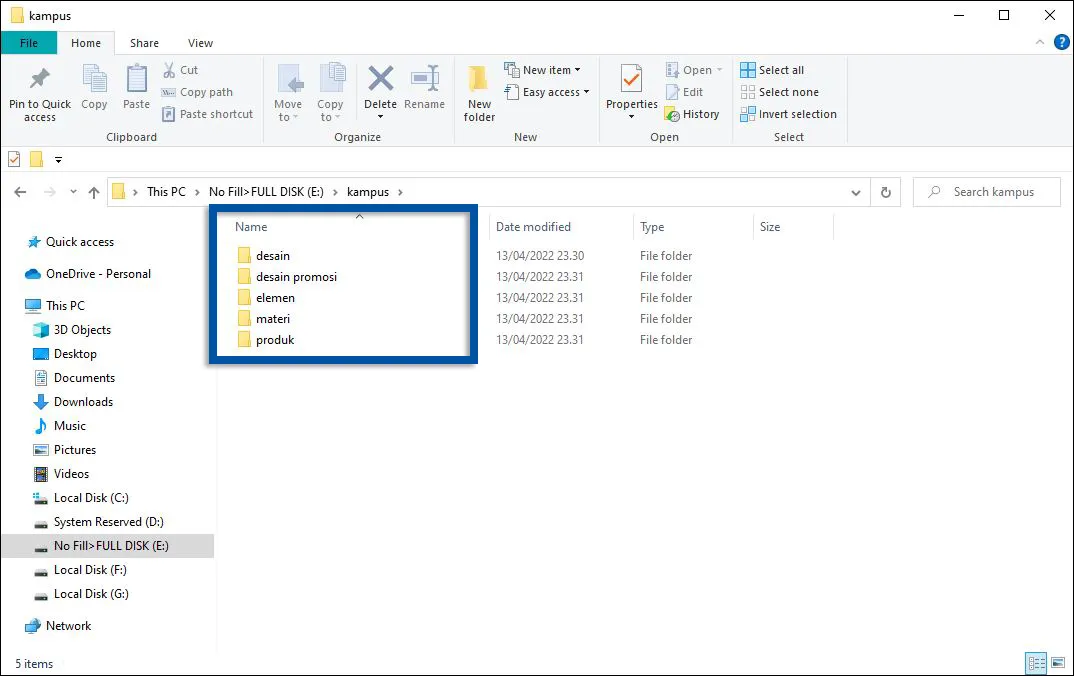Screen dimensions: 1074x676
Task: Refresh the kampus folder view
Action: pos(885,192)
